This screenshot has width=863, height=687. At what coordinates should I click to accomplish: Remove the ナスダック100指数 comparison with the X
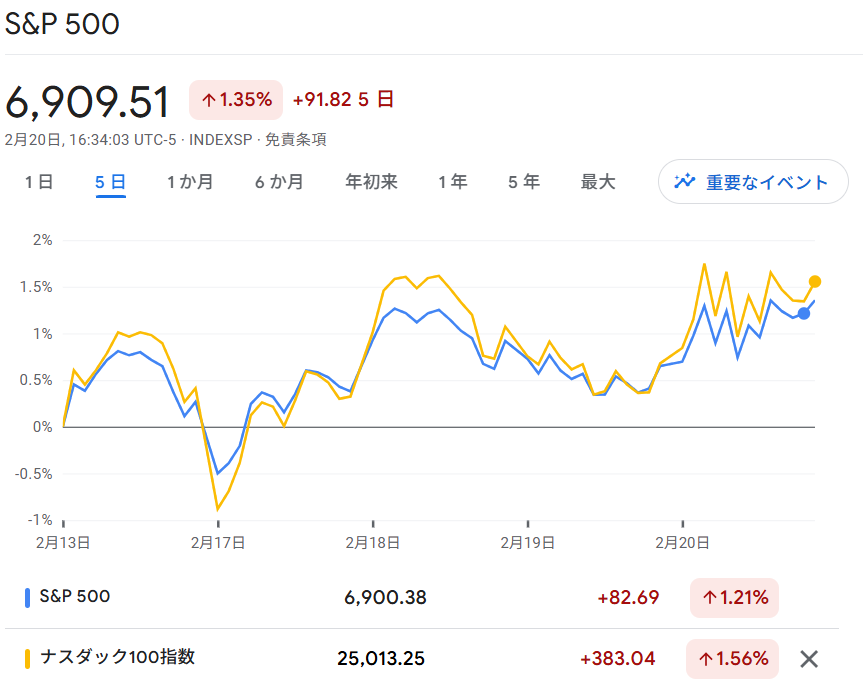(808, 659)
